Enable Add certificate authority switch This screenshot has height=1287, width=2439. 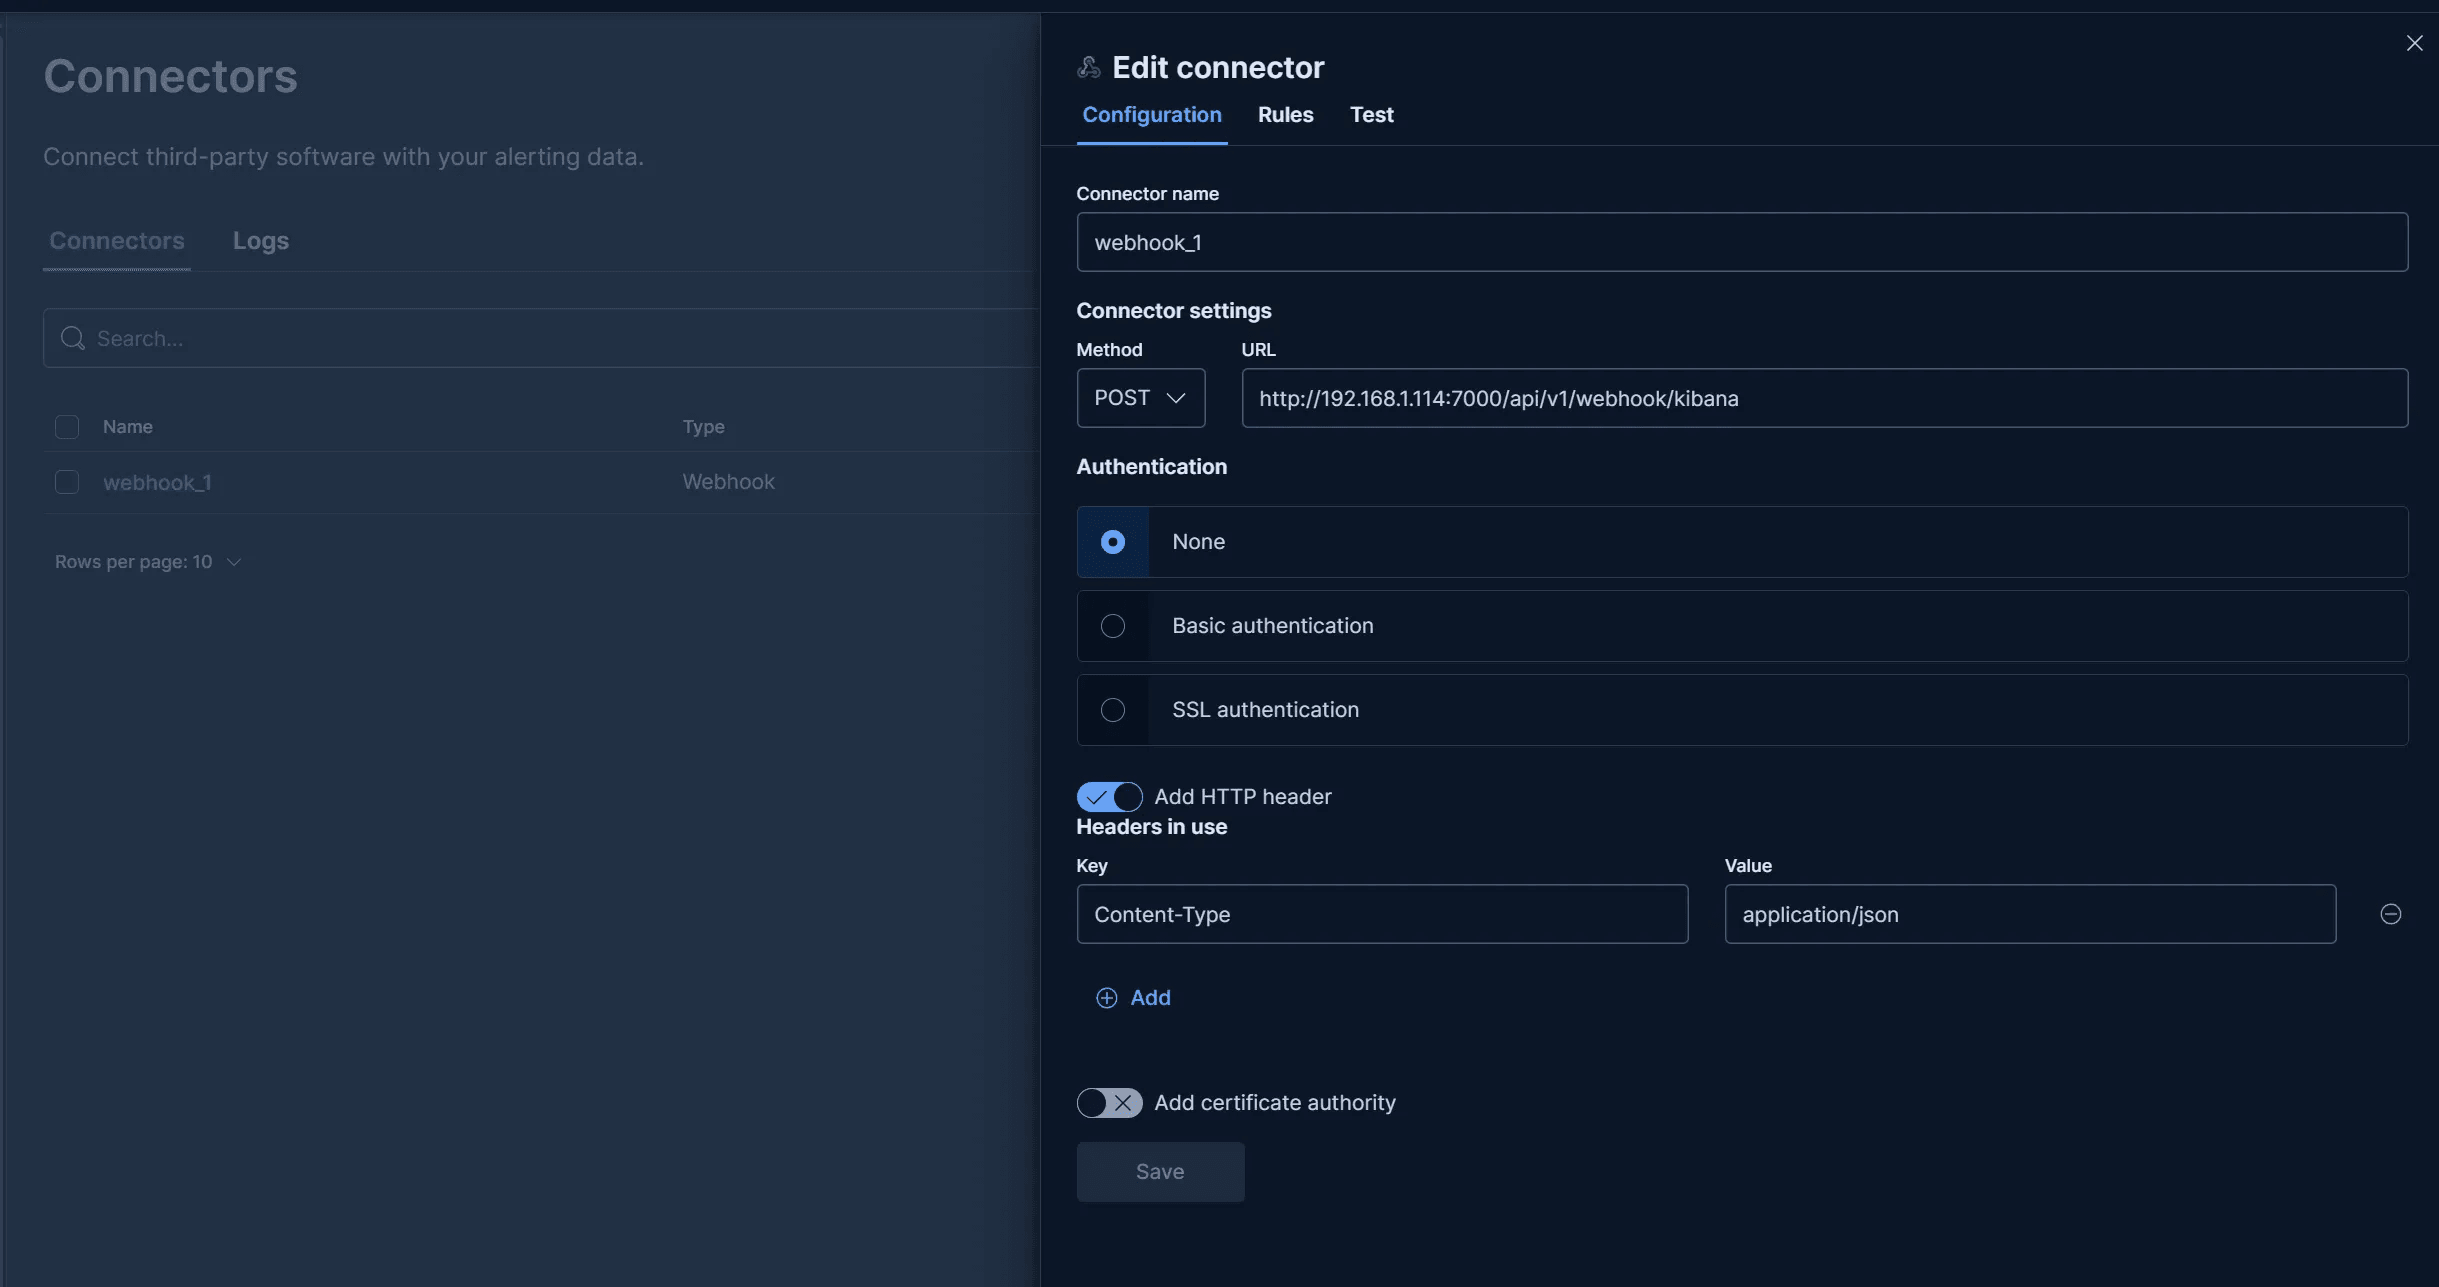[x=1109, y=1103]
